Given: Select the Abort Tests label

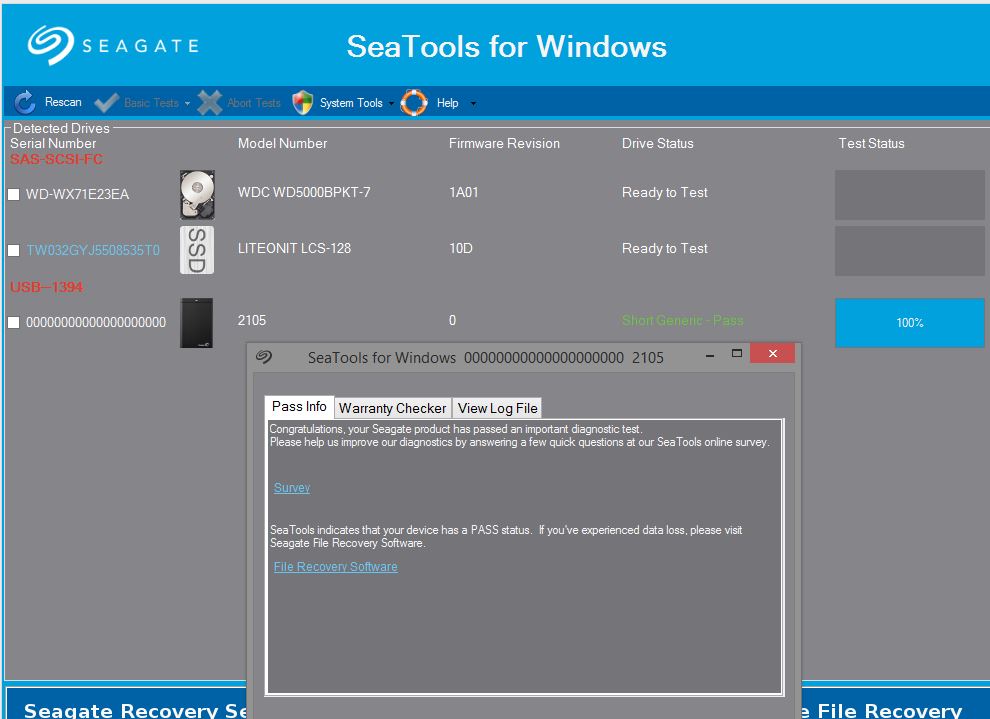Looking at the screenshot, I should click(x=254, y=103).
